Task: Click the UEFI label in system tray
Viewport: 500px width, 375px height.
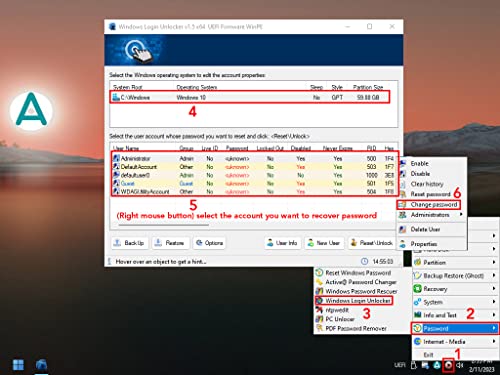Action: click(400, 365)
